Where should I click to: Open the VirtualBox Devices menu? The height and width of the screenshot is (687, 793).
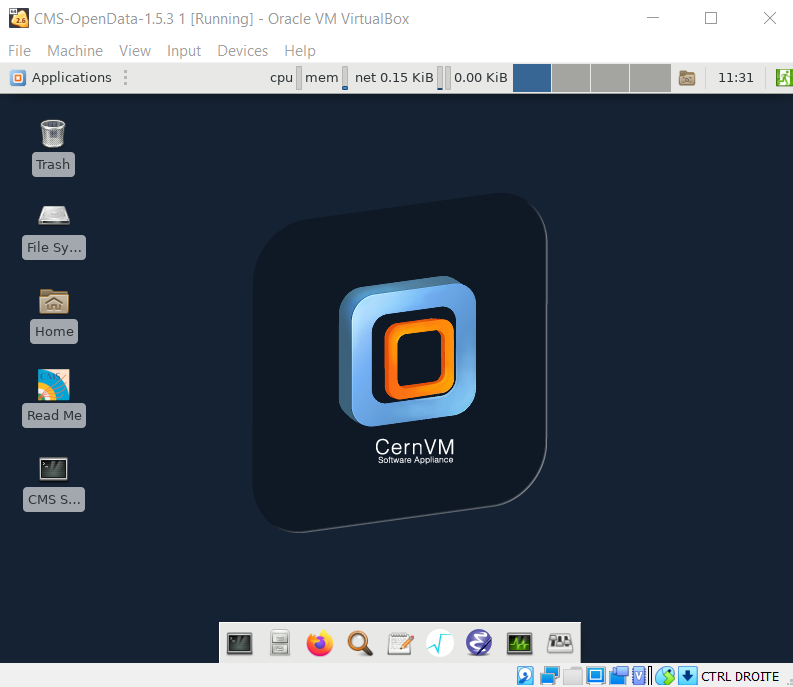click(242, 51)
